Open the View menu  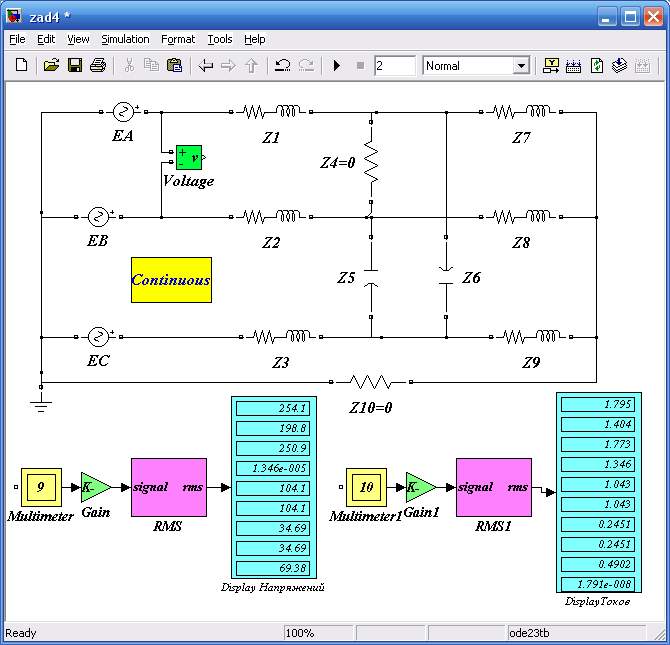point(78,39)
